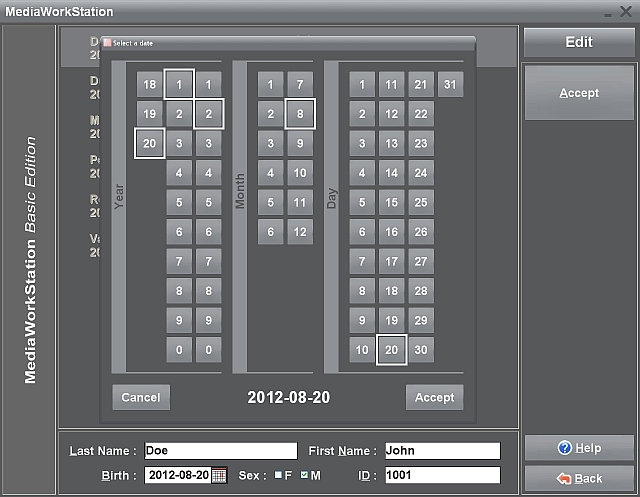Click the Birth date input field
640x497 pixels.
tap(178, 475)
